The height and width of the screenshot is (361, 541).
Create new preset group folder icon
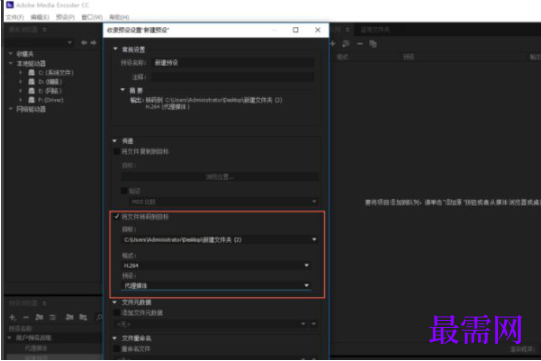39,317
